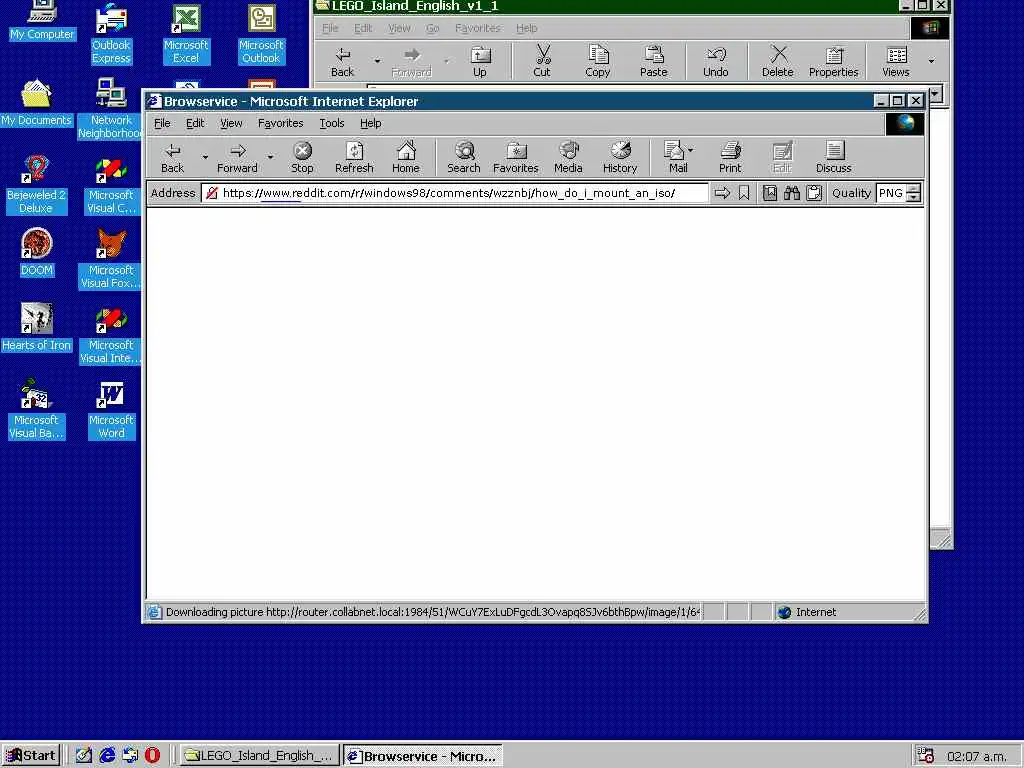The image size is (1024, 768).
Task: Open the Back history dropdown arrow in Internet Explorer
Action: click(x=204, y=157)
